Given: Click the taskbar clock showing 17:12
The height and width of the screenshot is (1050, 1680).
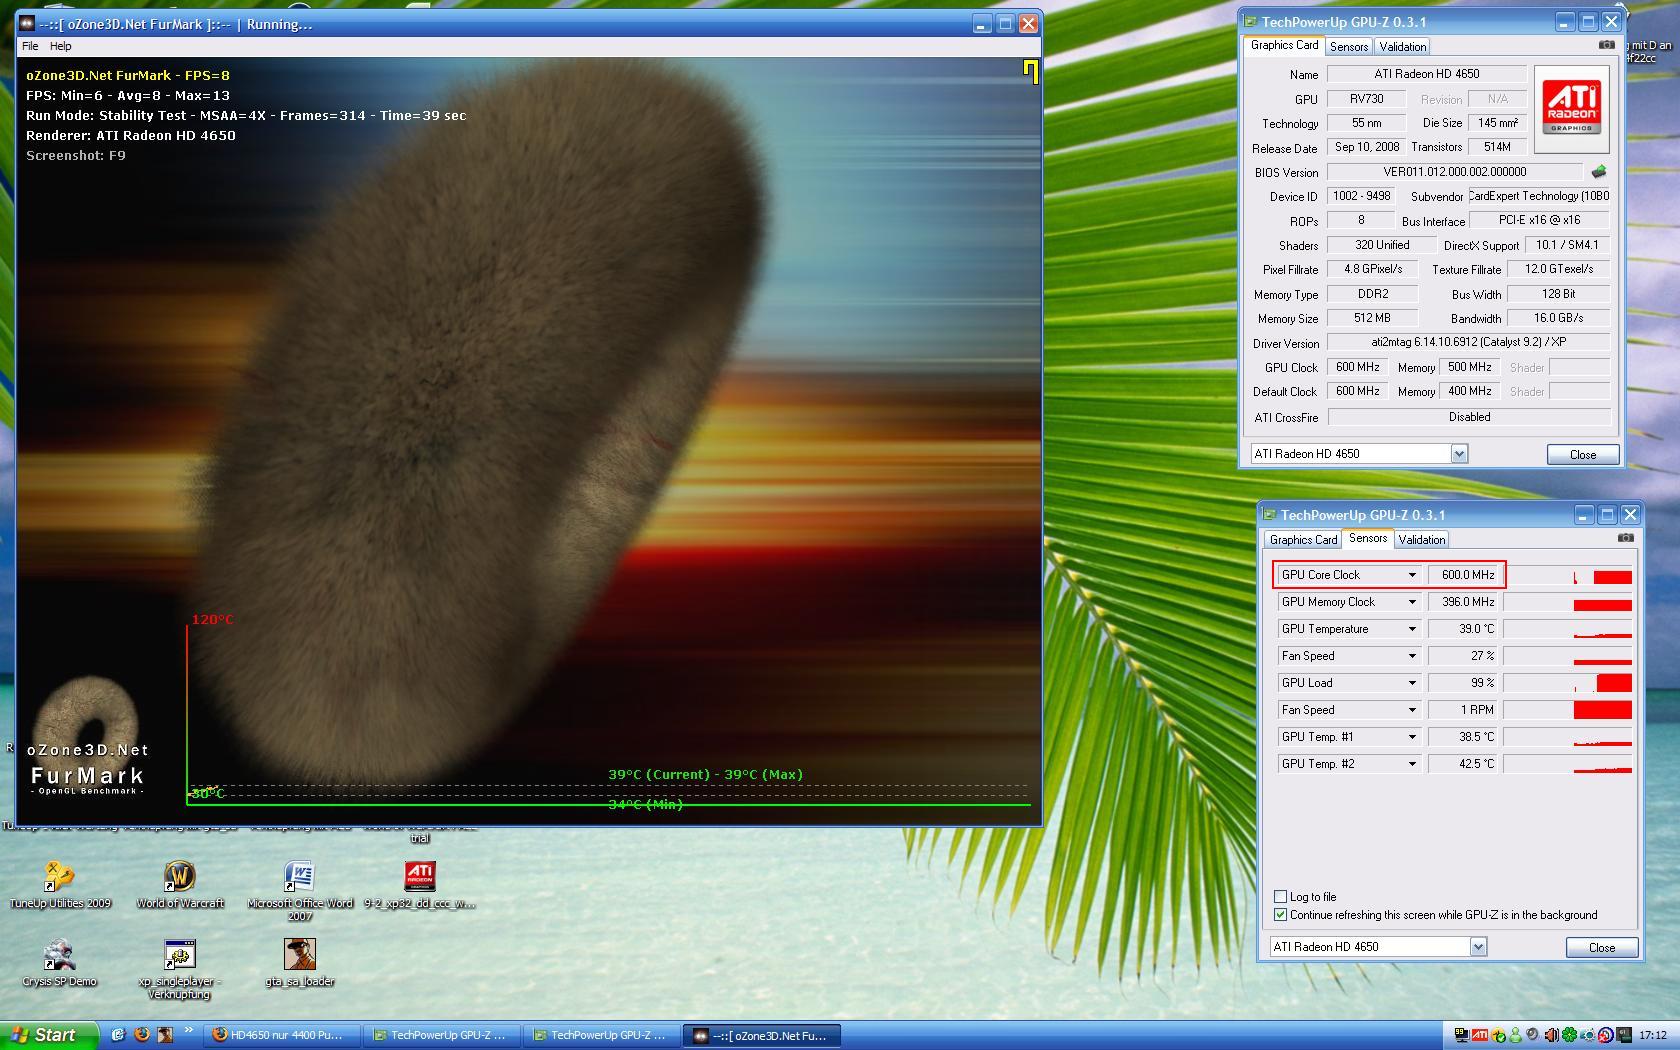Looking at the screenshot, I should [1653, 1035].
